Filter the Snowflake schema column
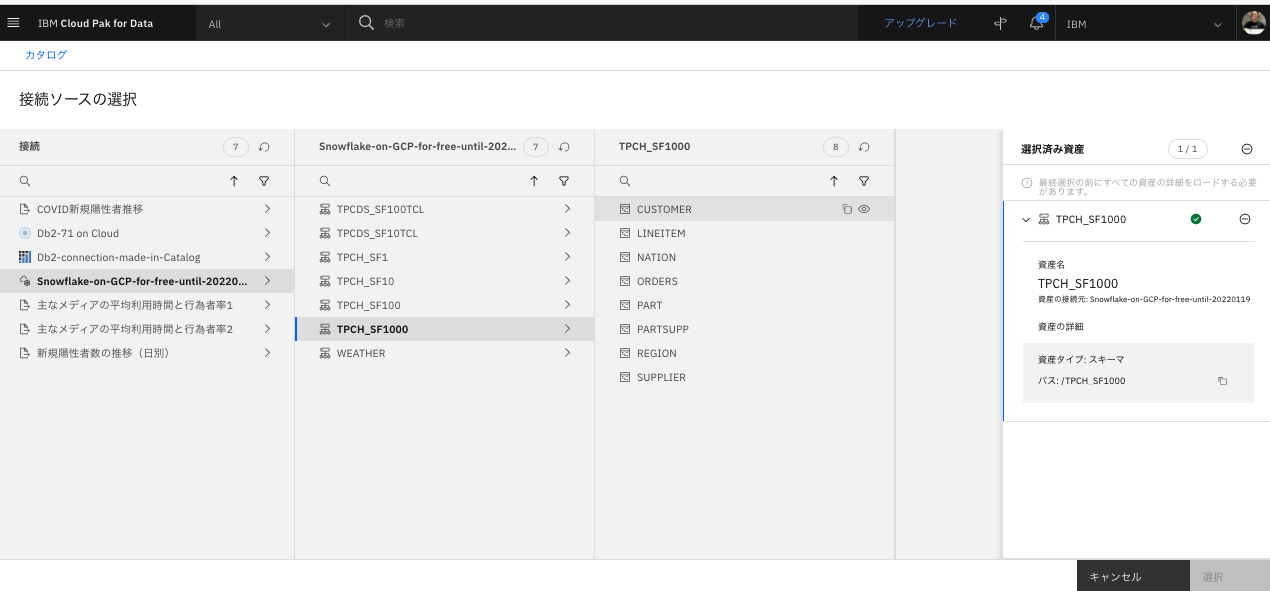1270x591 pixels. click(x=564, y=181)
